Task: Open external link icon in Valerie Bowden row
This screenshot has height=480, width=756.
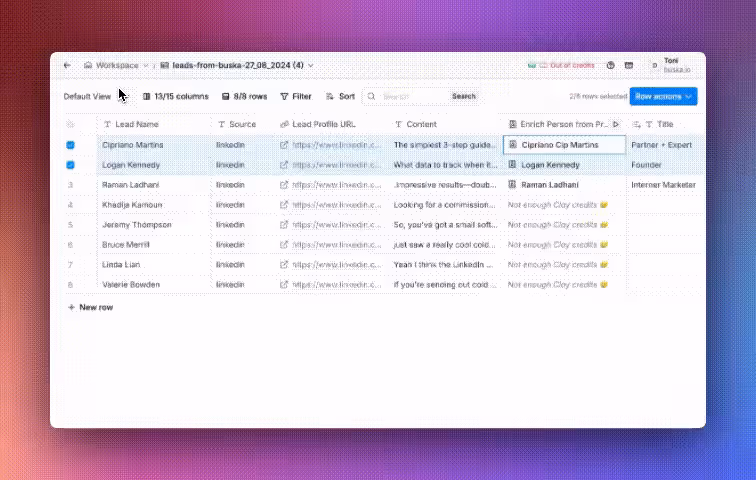Action: click(x=284, y=285)
